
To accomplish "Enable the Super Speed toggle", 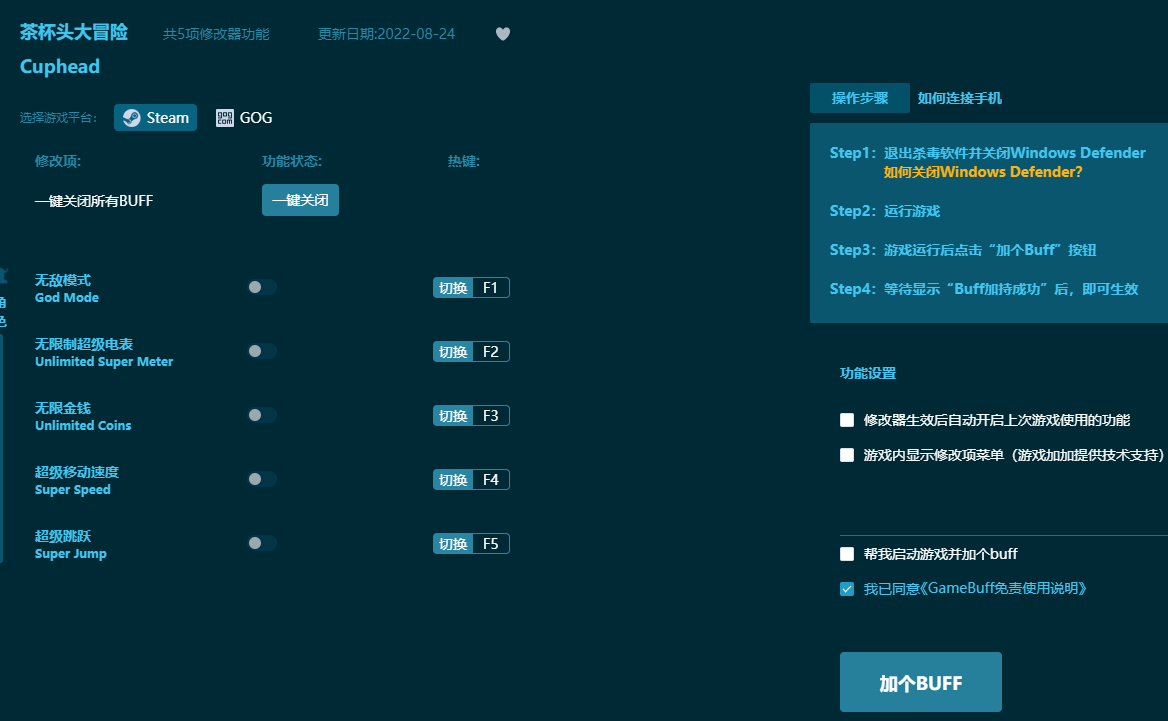I will [262, 480].
